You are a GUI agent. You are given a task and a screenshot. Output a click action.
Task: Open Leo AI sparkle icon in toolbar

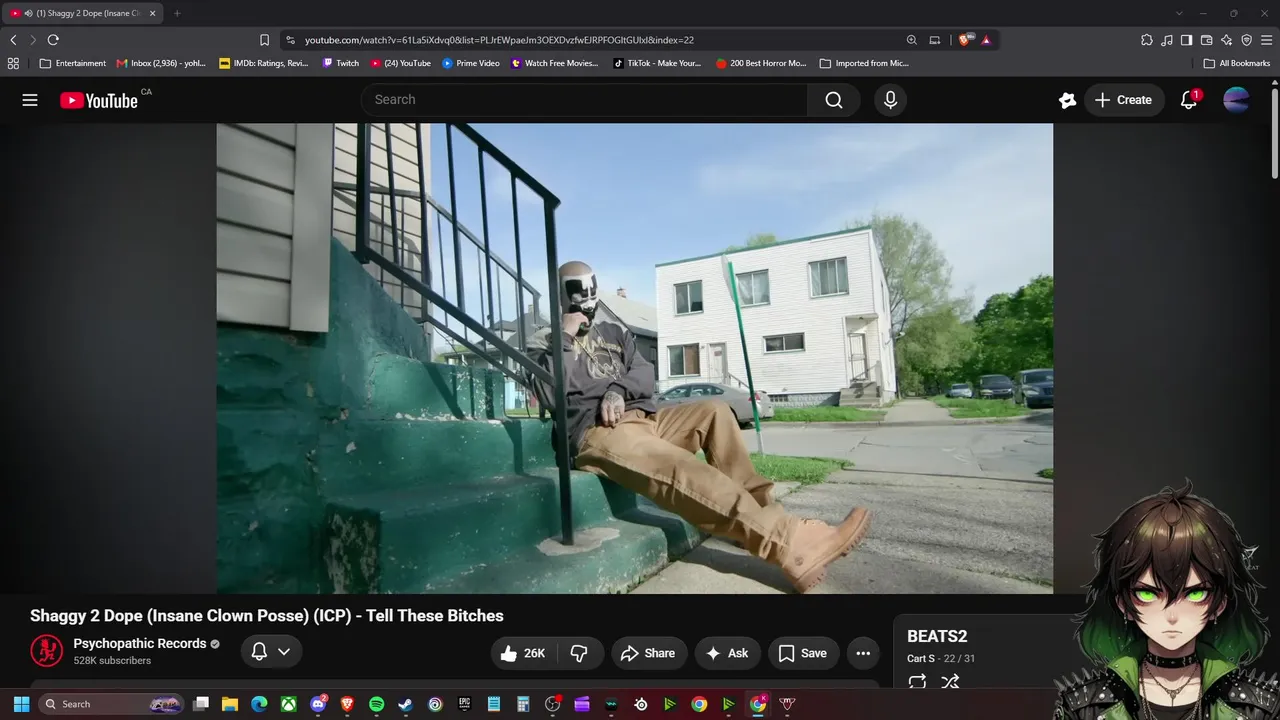pos(1226,40)
